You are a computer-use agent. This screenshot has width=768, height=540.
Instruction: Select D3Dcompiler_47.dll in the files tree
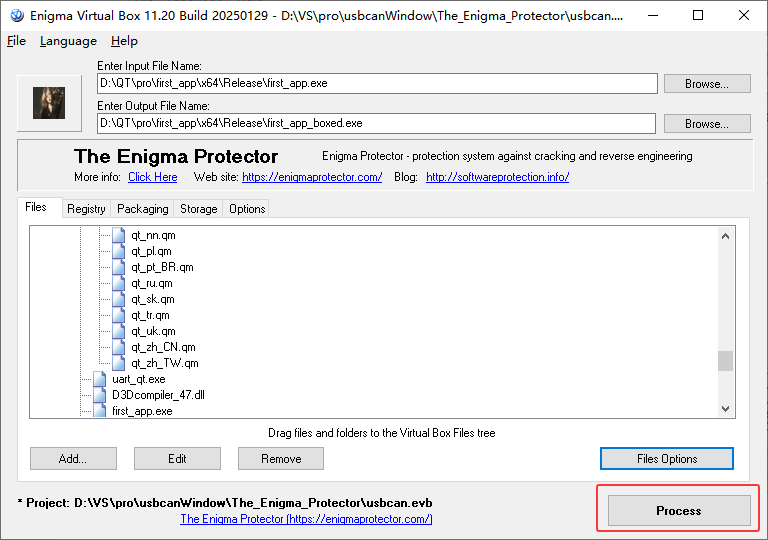tap(158, 395)
